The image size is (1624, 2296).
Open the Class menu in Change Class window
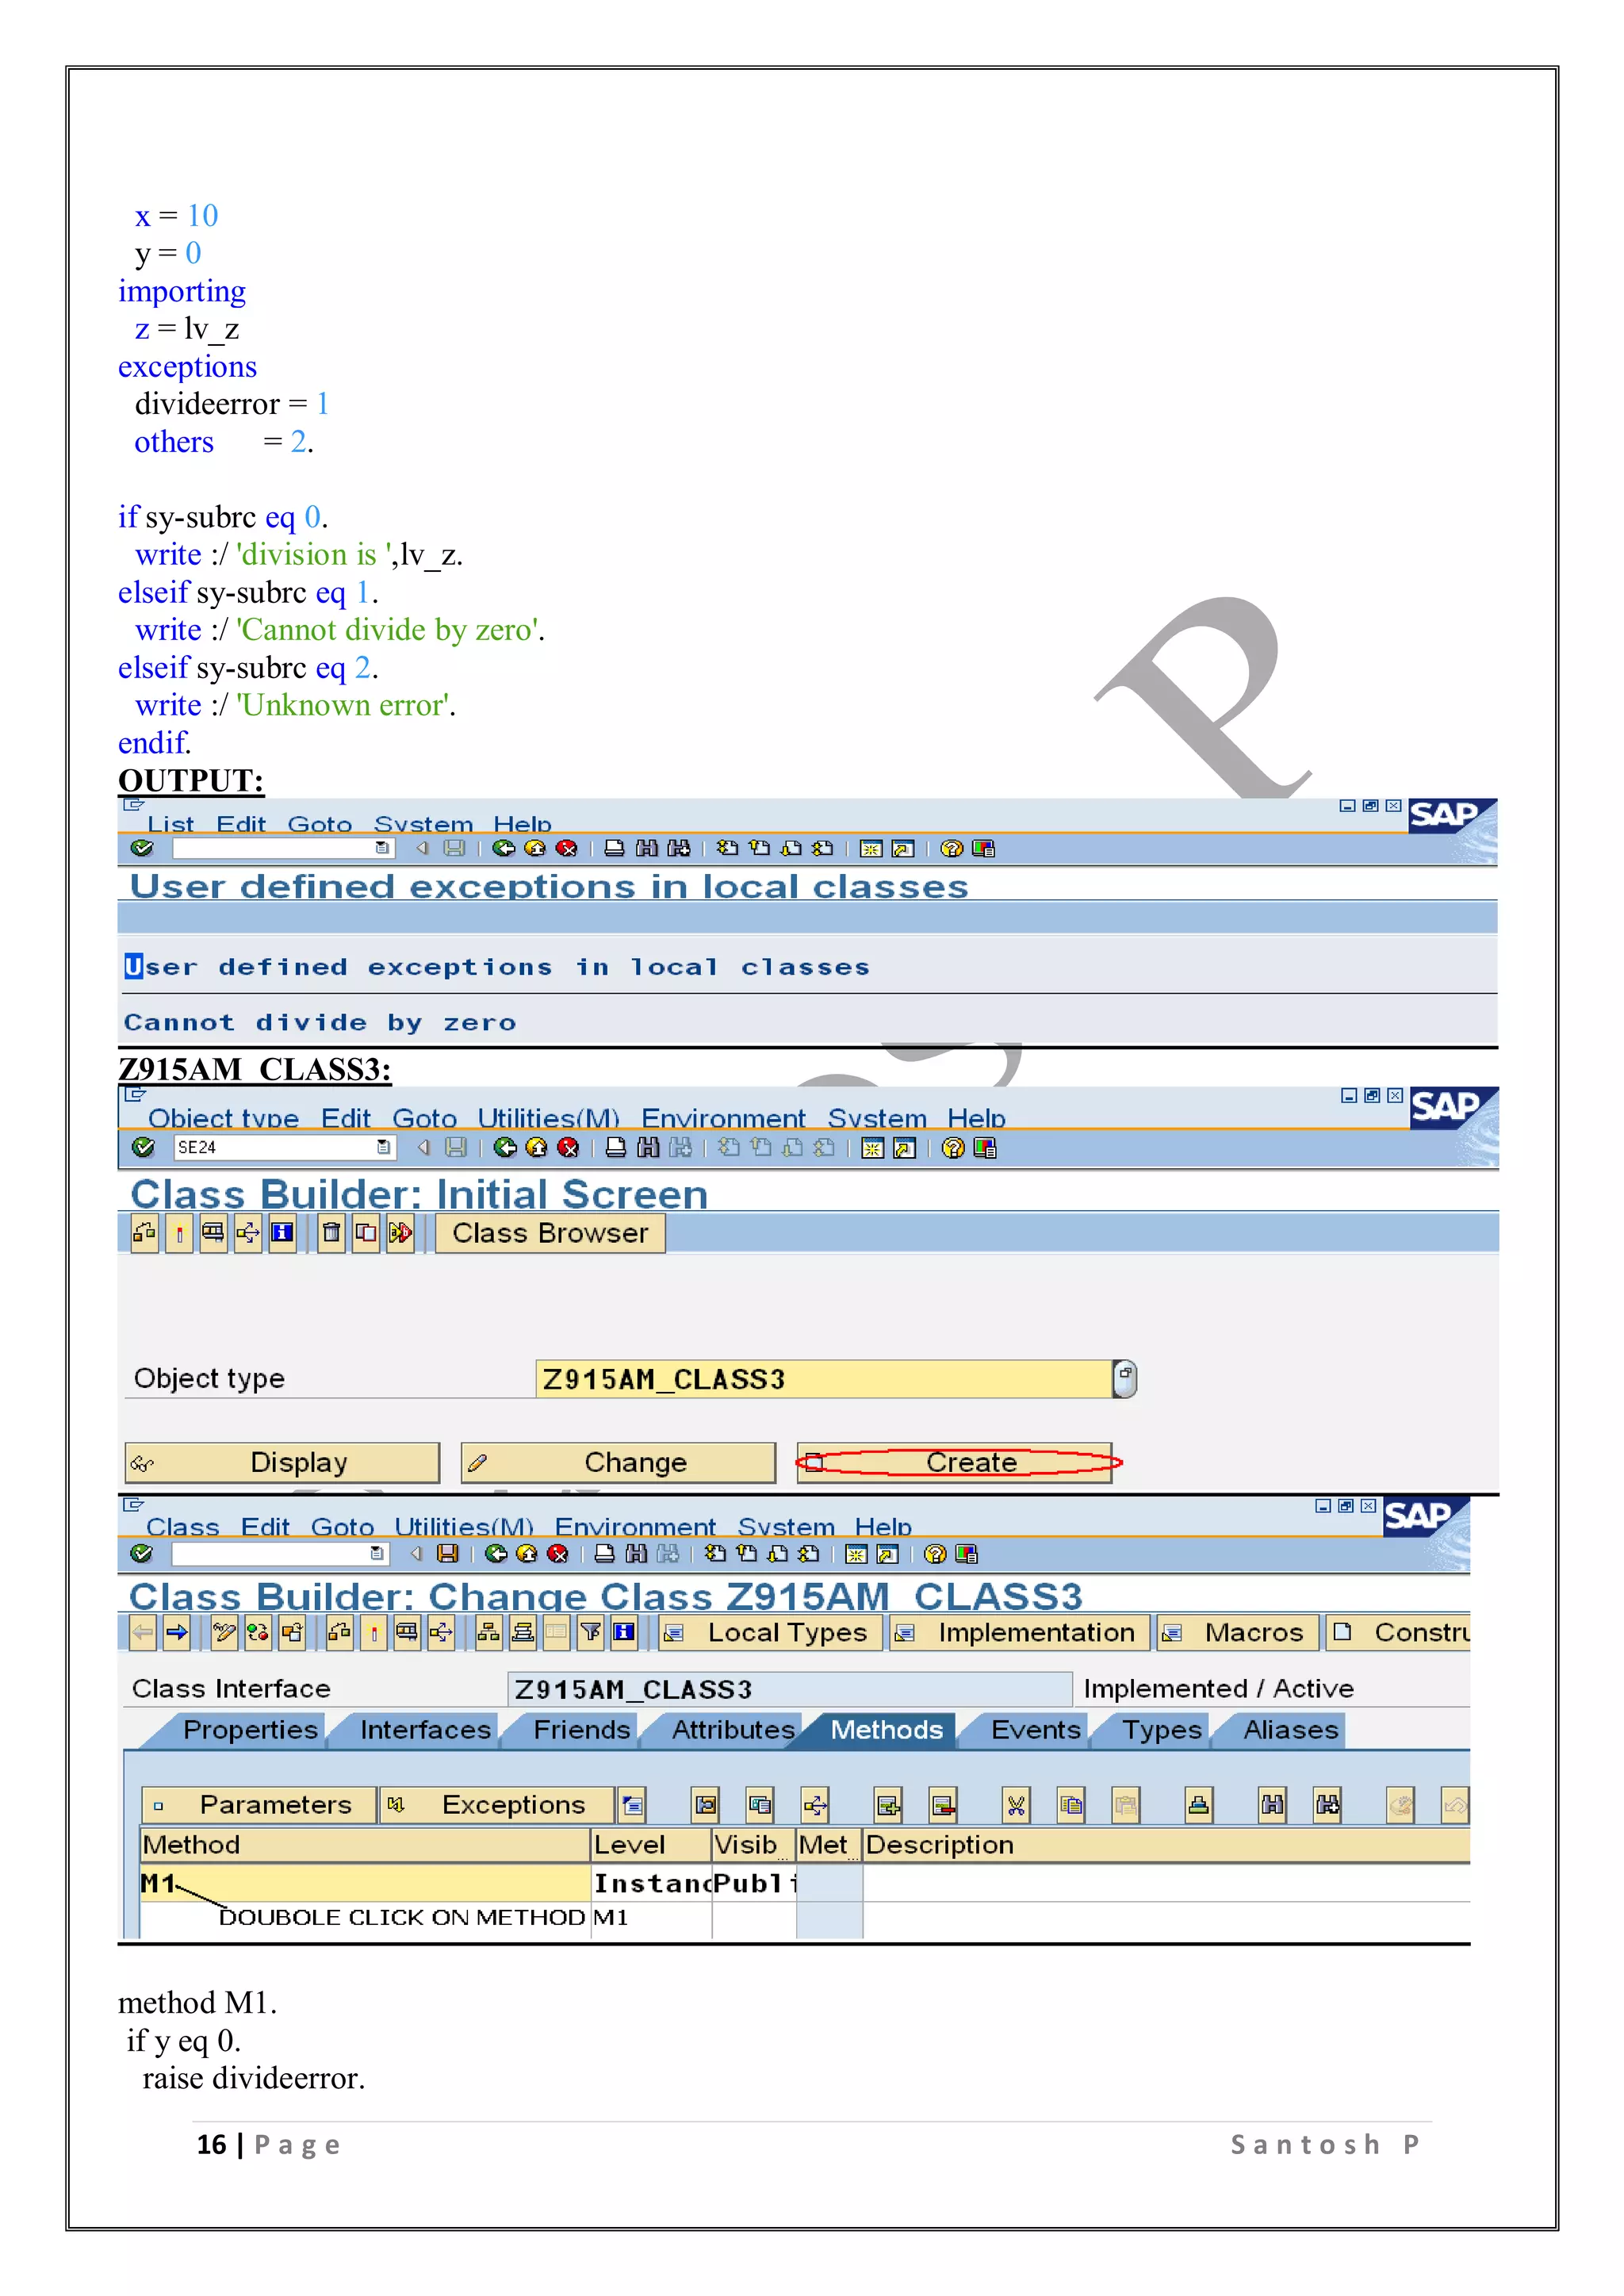click(182, 1527)
